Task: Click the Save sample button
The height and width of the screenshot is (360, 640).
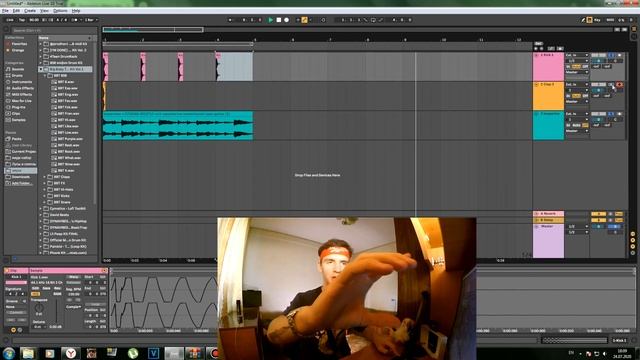Action: 47,289
